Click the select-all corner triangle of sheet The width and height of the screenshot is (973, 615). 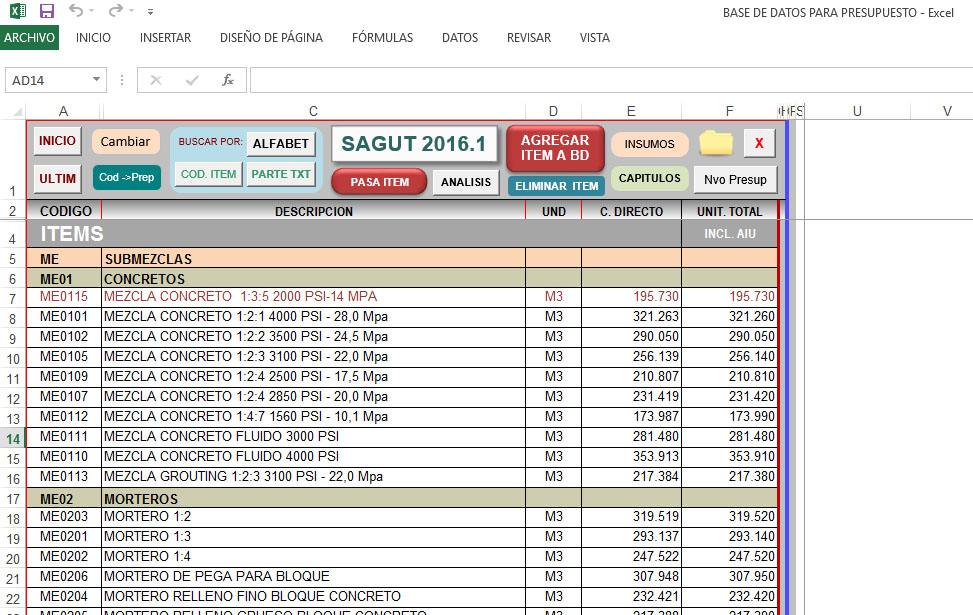pyautogui.click(x=15, y=111)
